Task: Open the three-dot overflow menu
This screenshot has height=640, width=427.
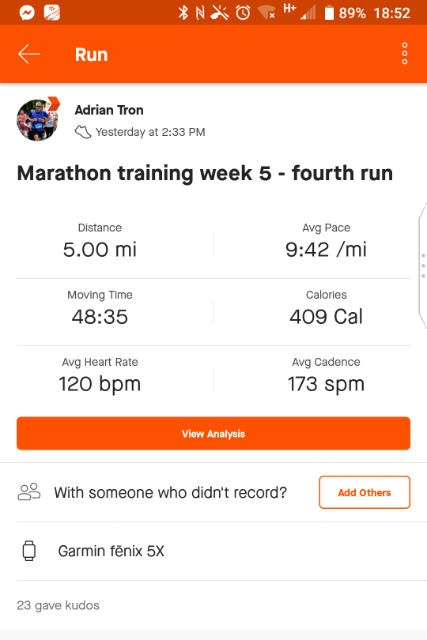Action: pos(405,53)
